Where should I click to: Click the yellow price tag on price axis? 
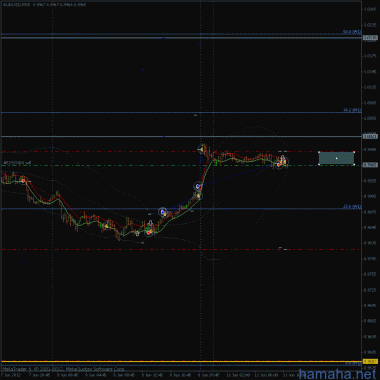(x=370, y=362)
